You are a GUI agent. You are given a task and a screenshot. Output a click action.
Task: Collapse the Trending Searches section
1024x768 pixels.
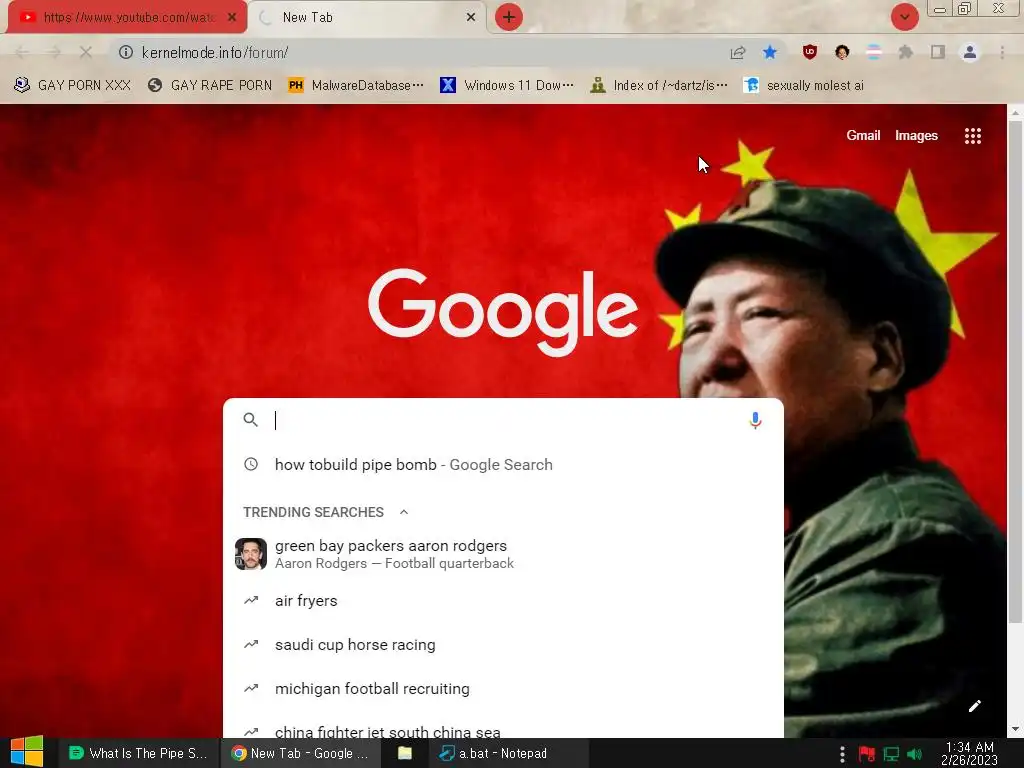pyautogui.click(x=404, y=512)
